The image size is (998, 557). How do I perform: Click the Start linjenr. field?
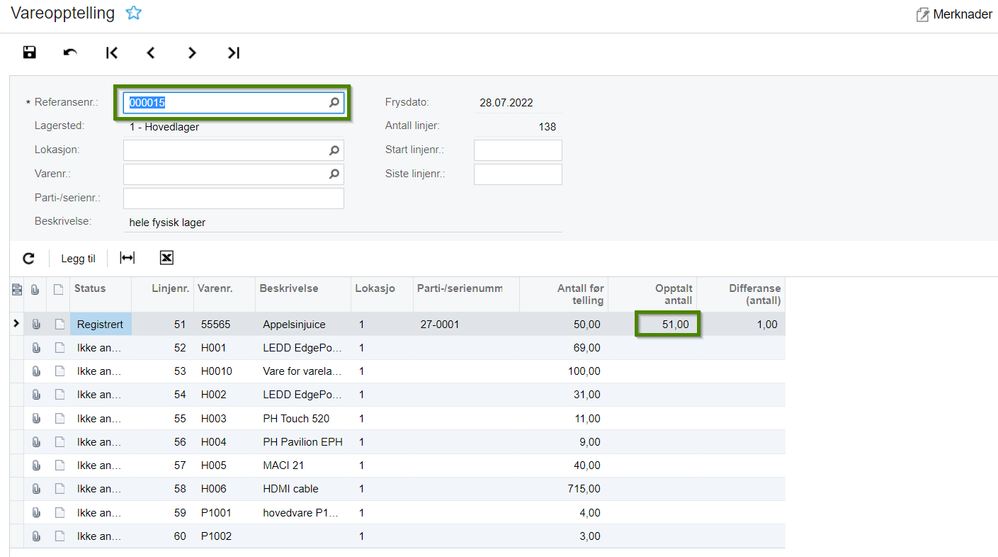[518, 150]
